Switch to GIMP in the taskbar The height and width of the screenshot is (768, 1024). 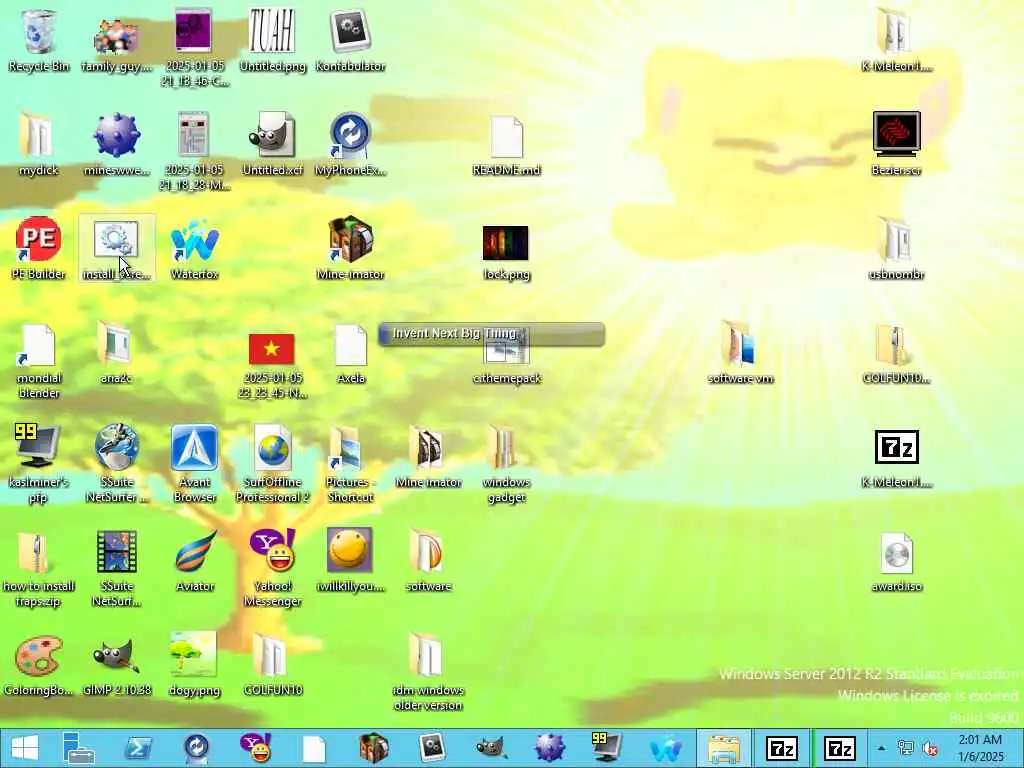pos(491,748)
